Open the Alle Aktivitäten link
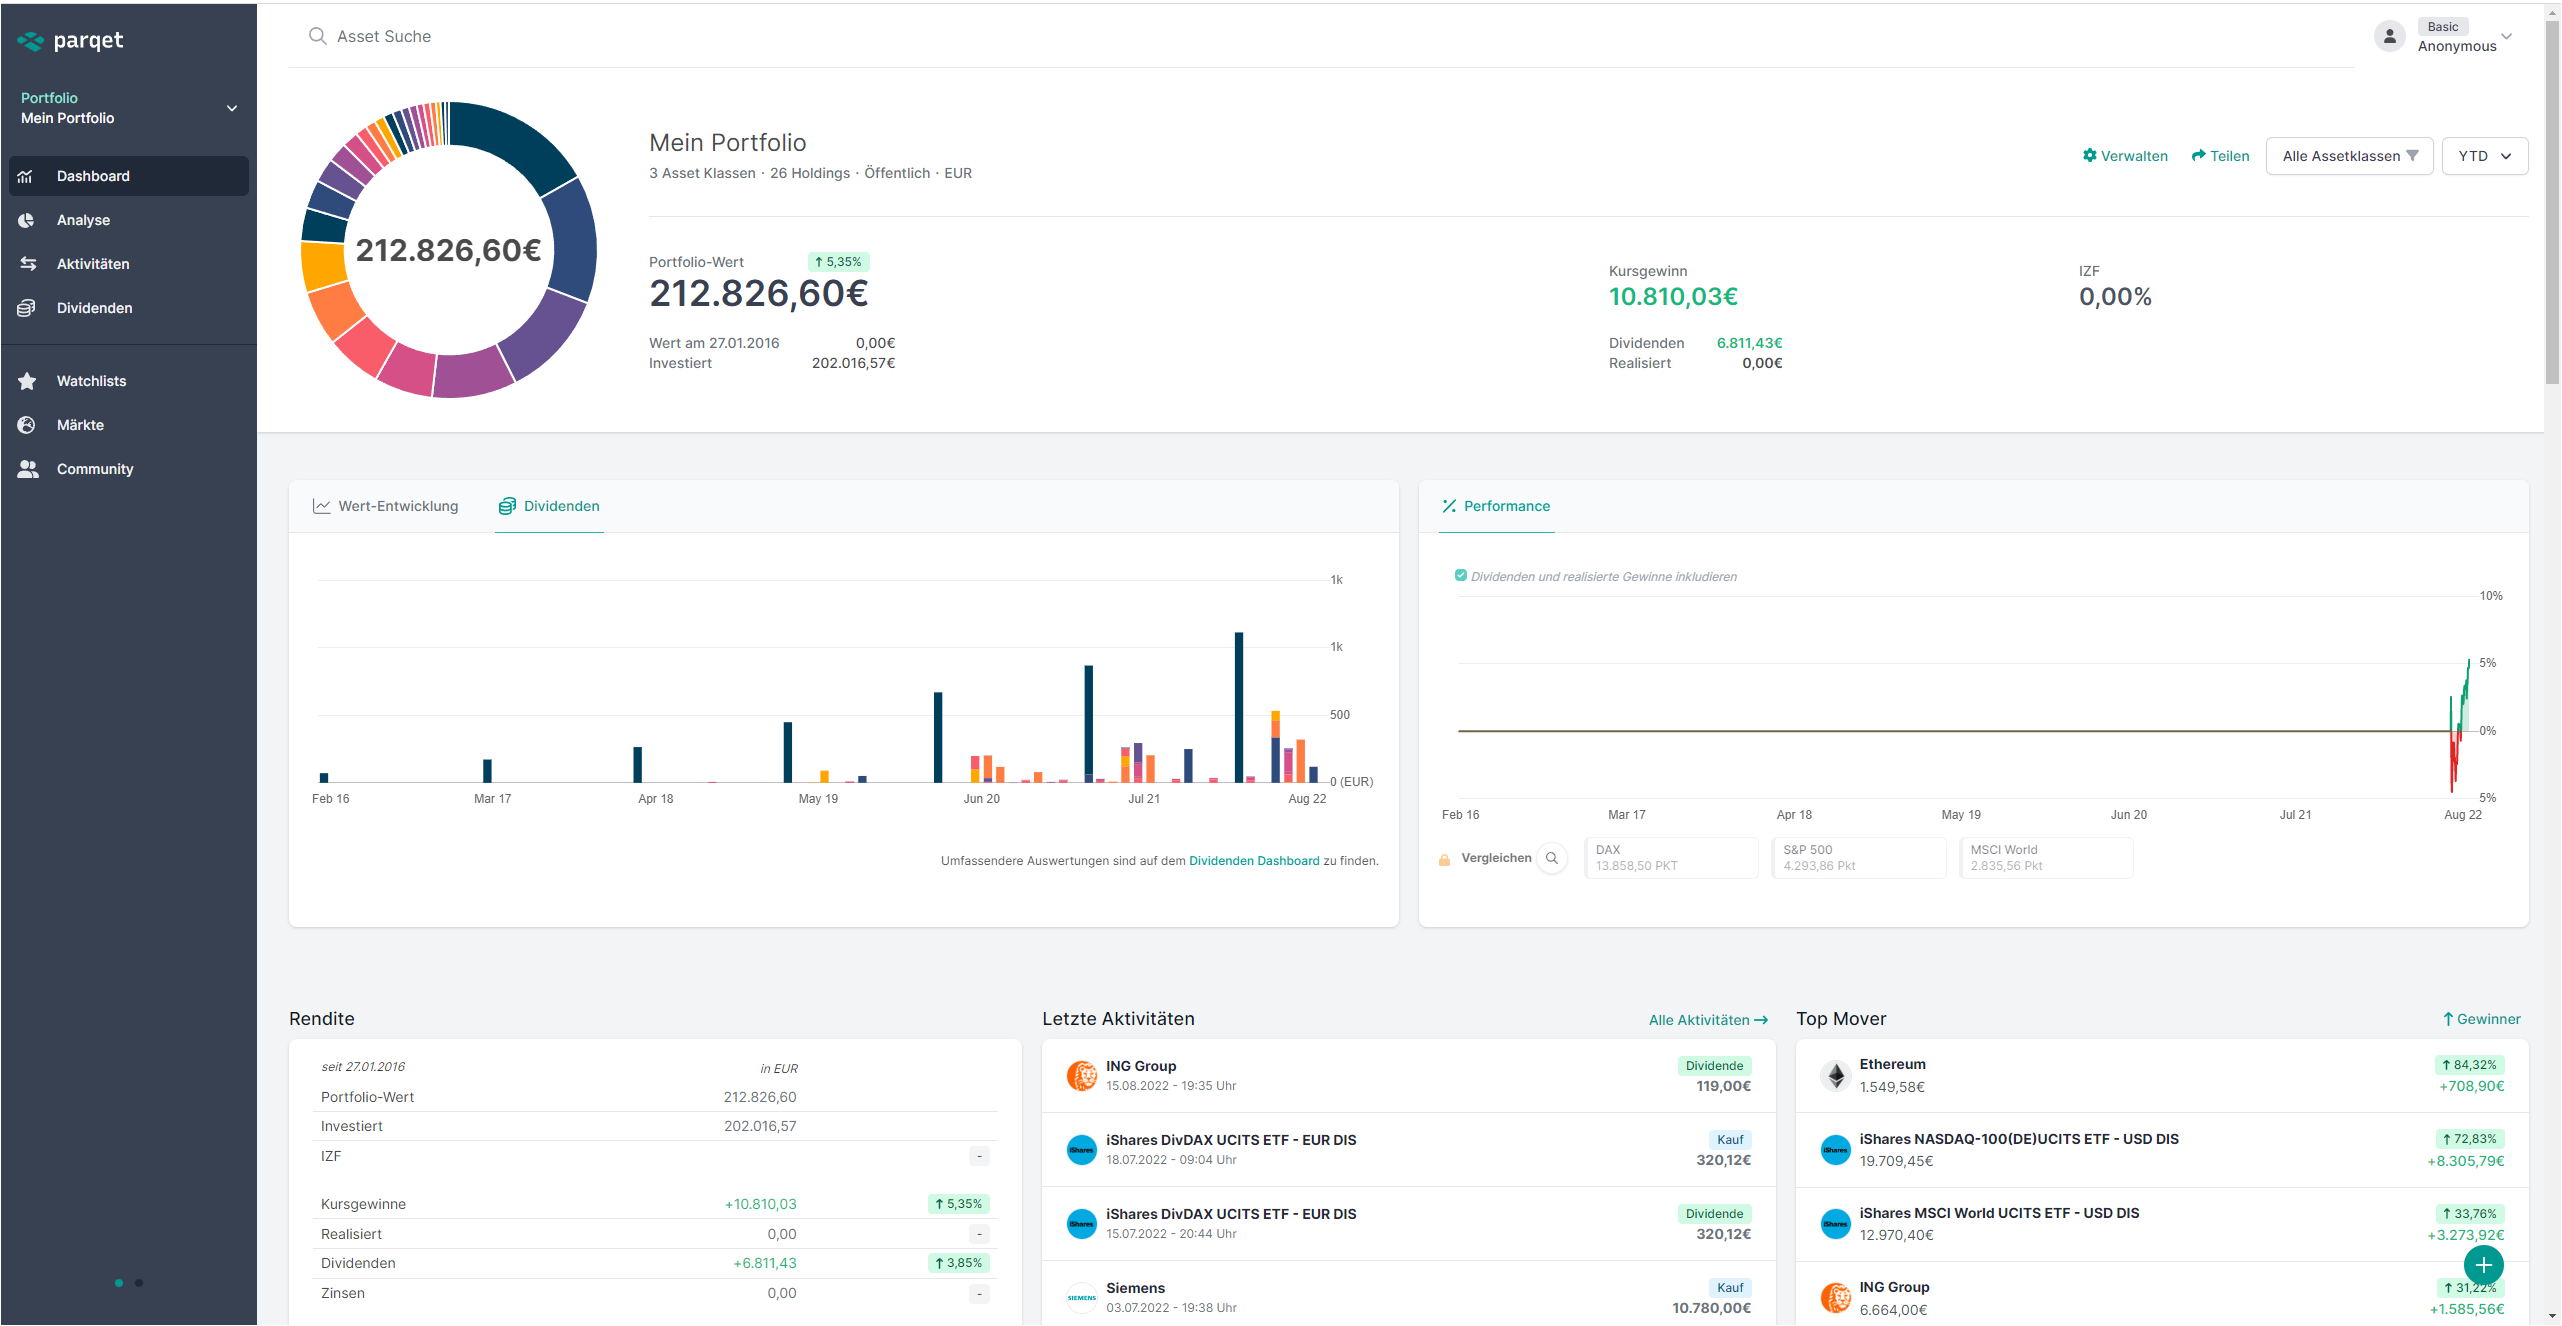The image size is (2562, 1326). pos(1708,1020)
